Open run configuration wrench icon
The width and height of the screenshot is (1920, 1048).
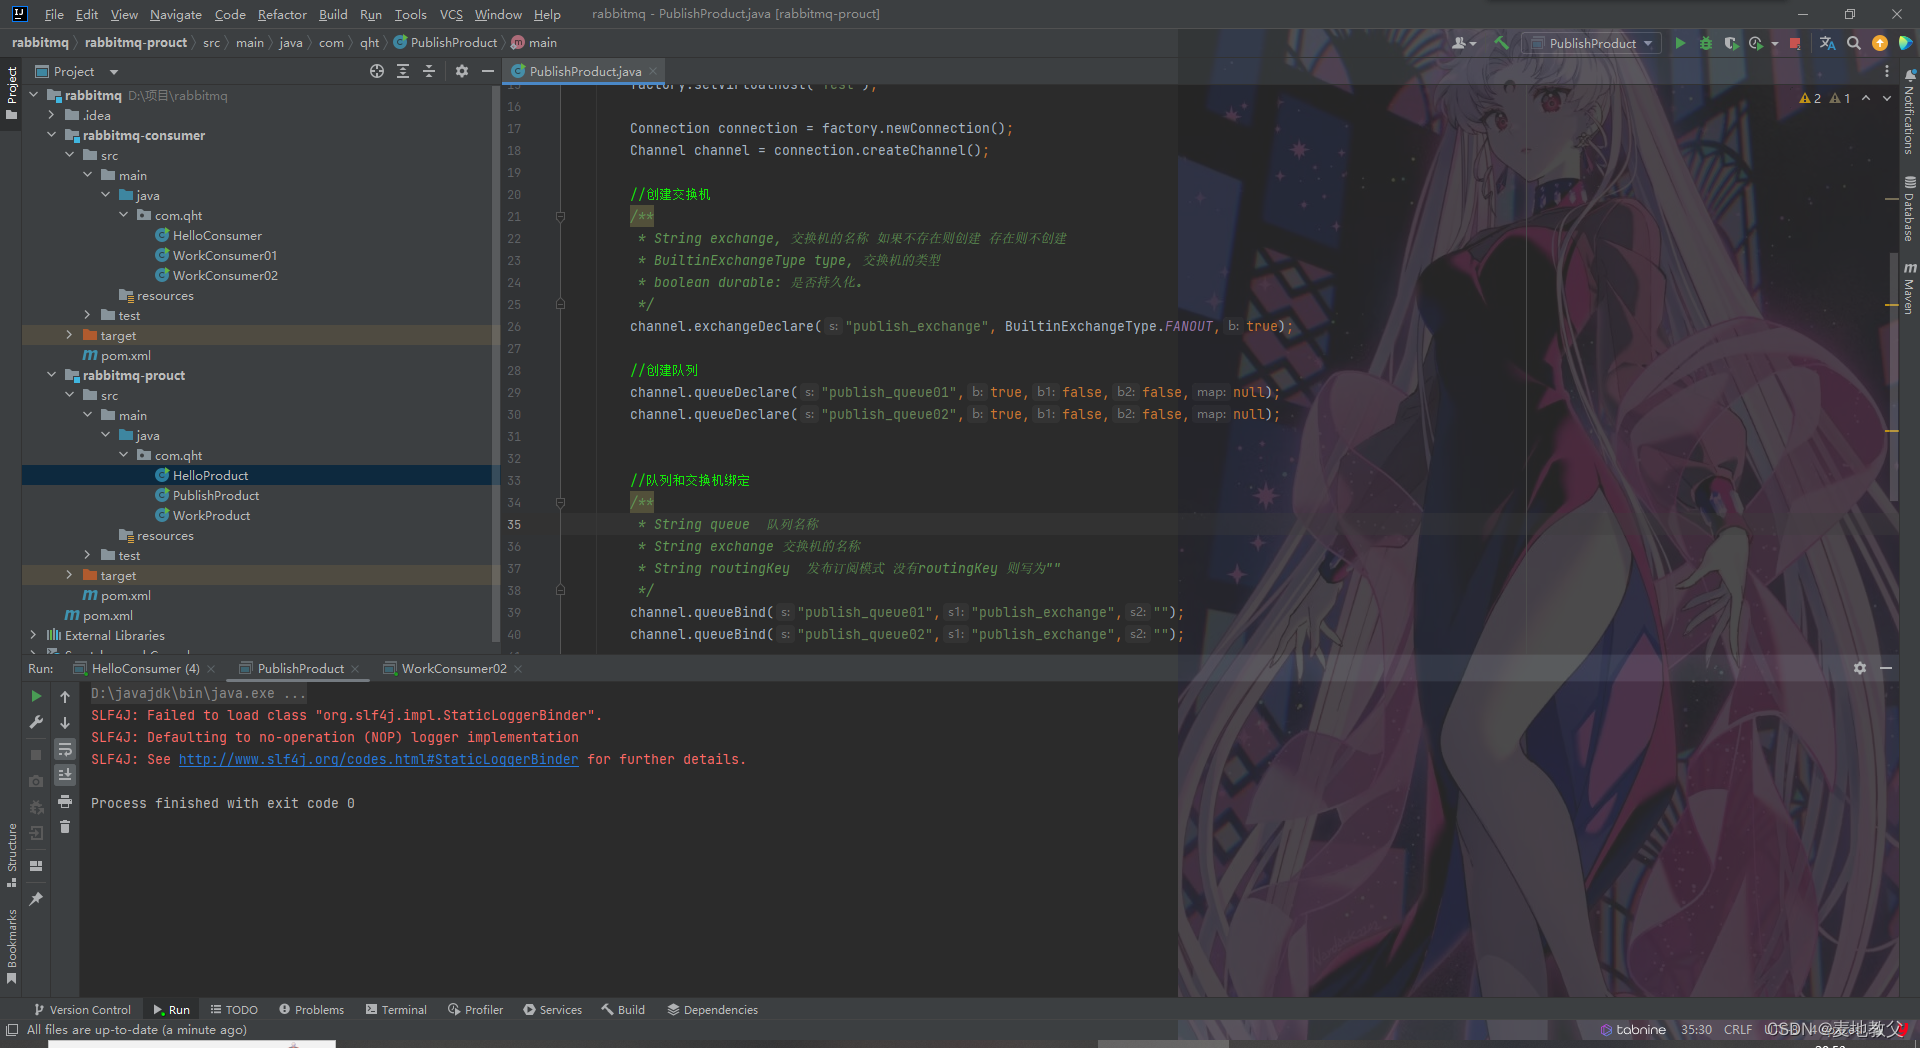pos(36,722)
